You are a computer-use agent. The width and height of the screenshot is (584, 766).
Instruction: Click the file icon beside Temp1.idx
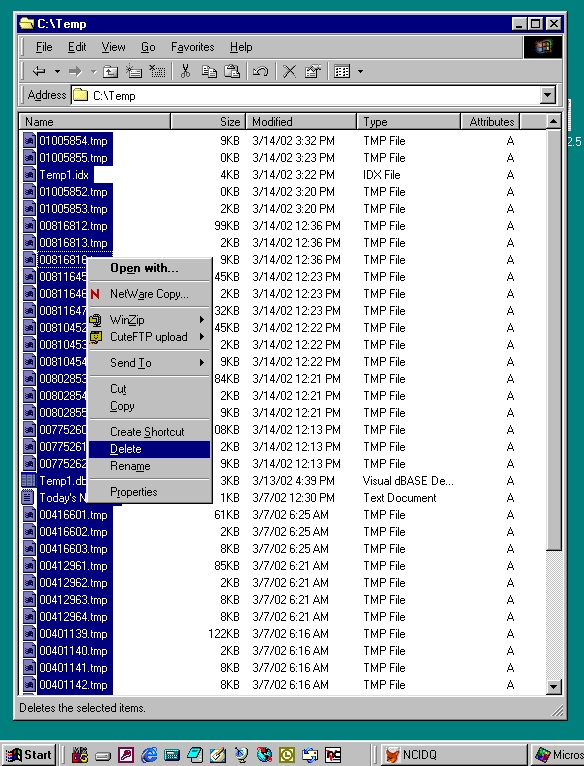29,174
